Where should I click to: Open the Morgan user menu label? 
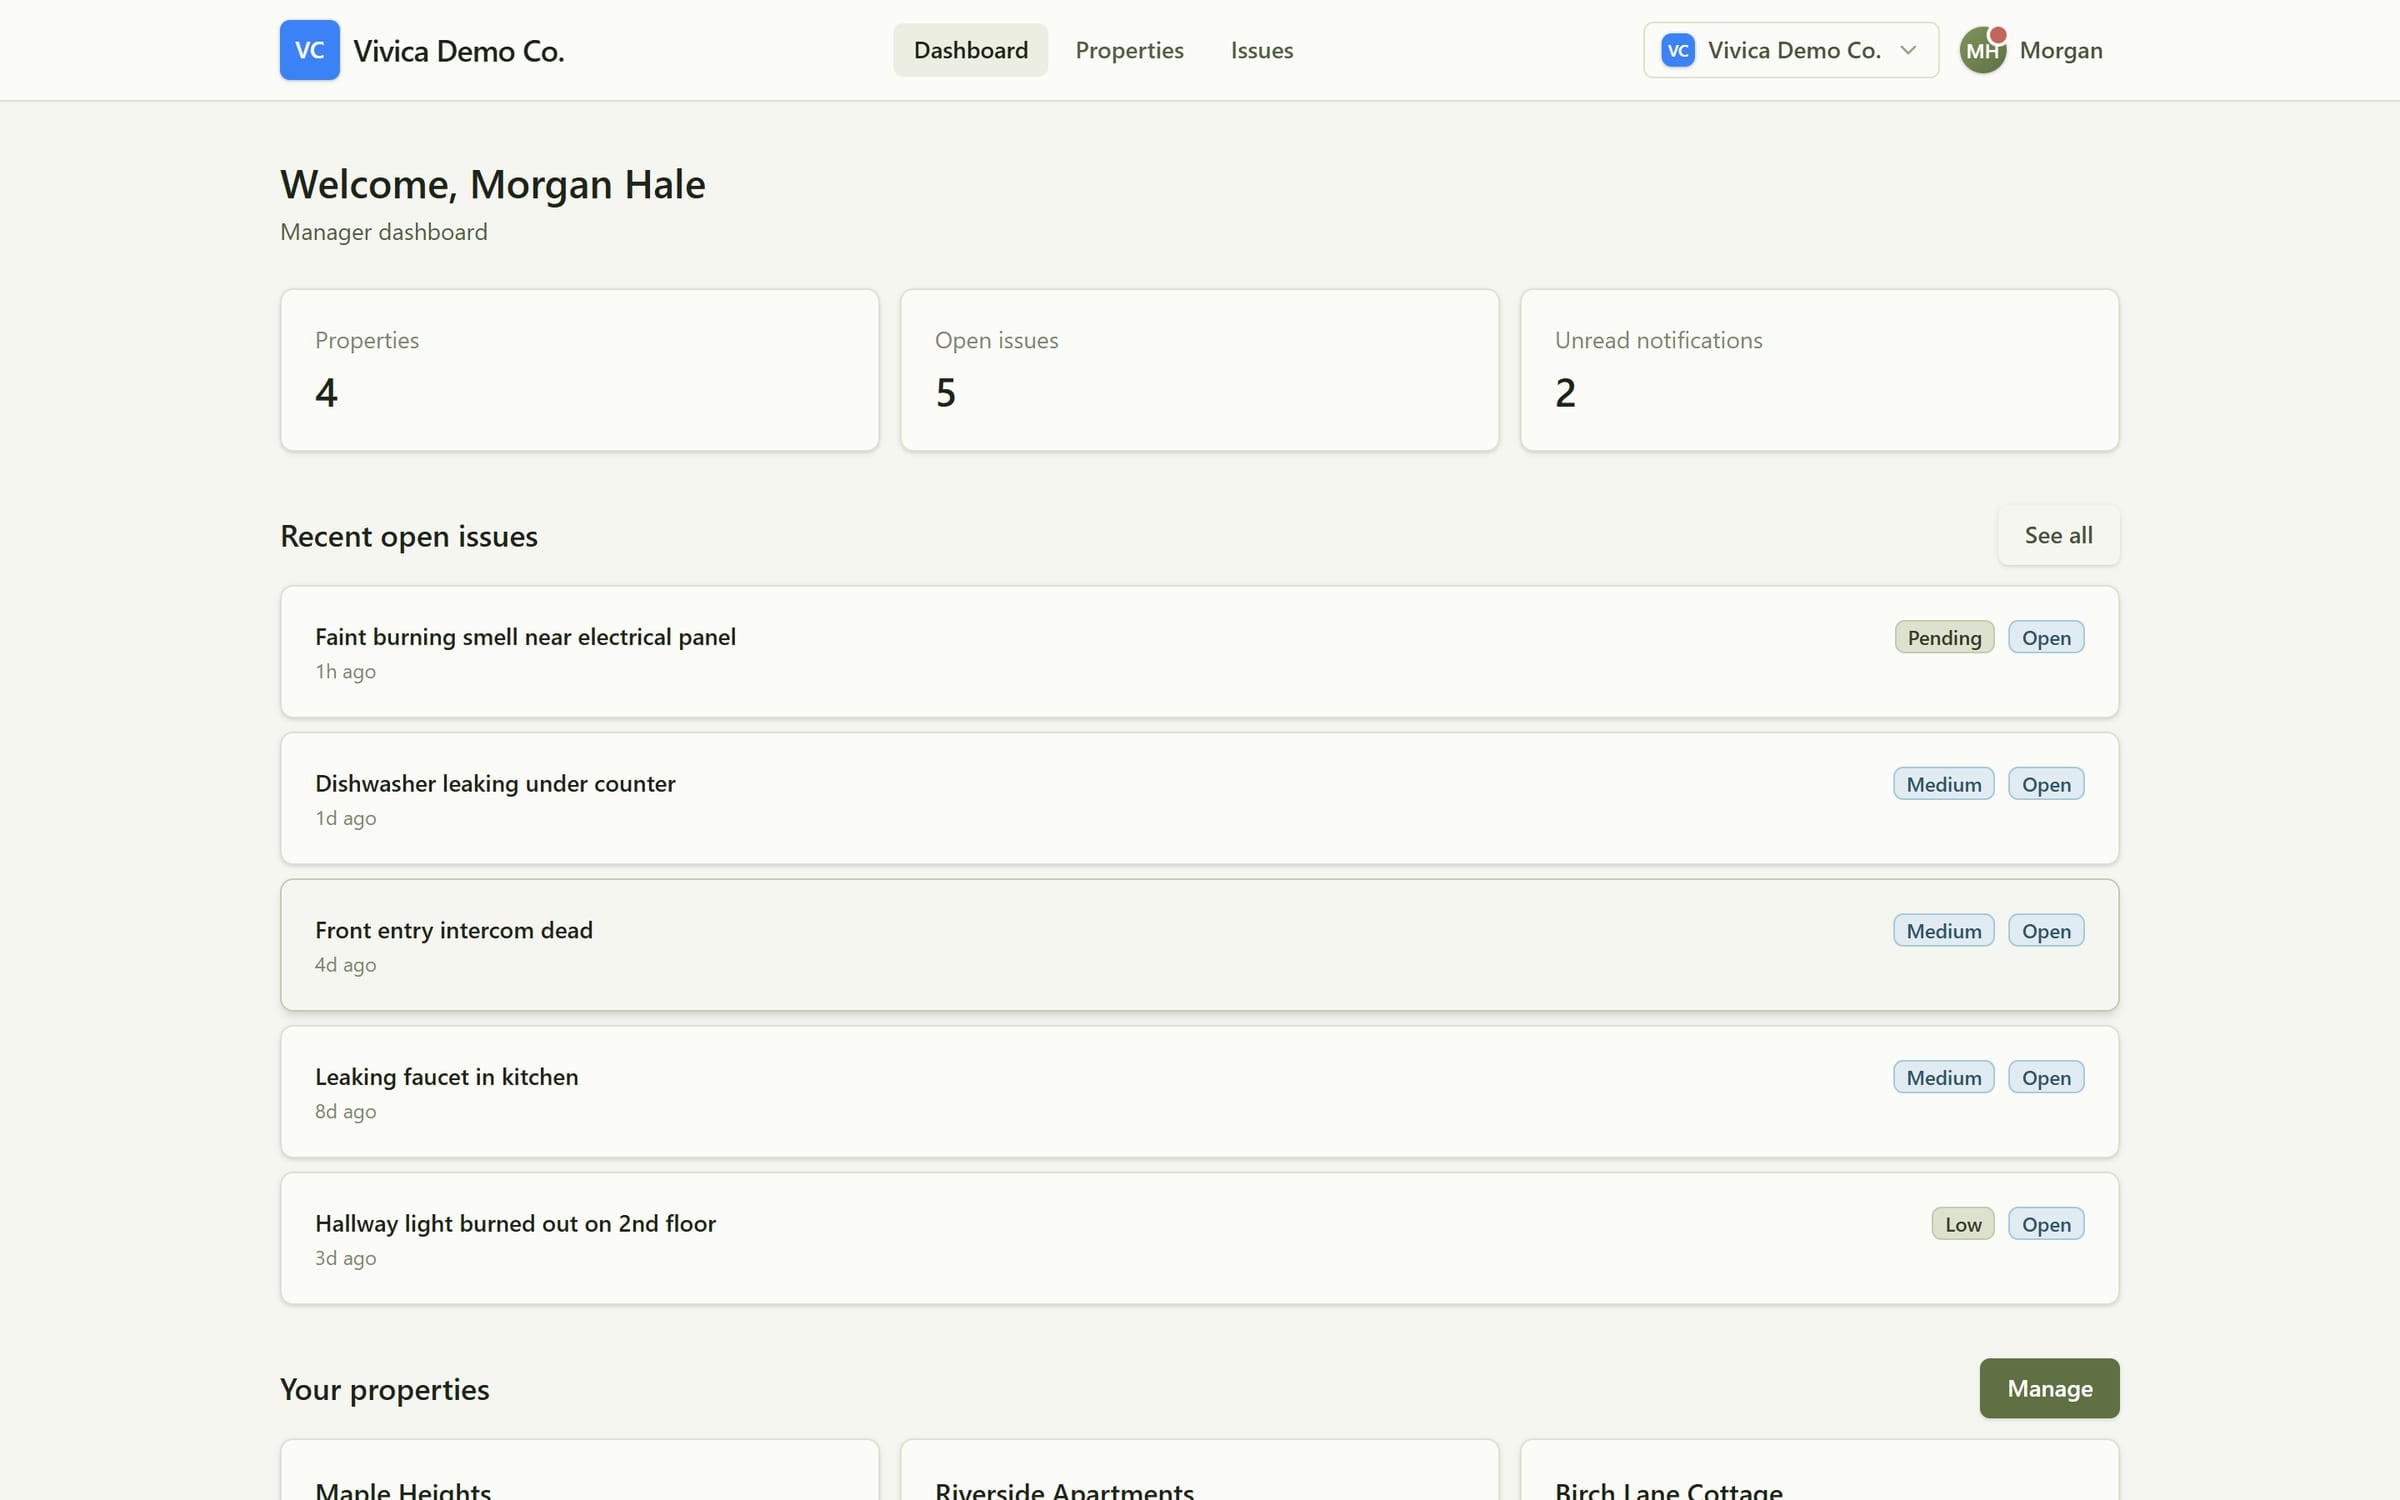(2060, 50)
